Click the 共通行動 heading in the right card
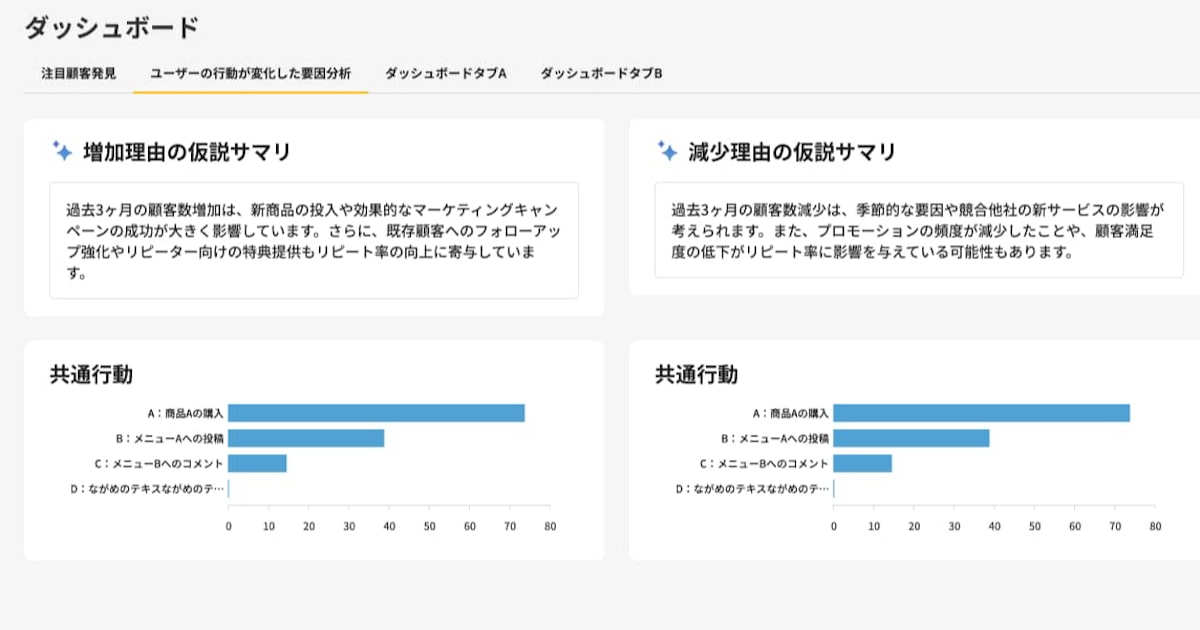The image size is (1200, 630). tap(696, 375)
